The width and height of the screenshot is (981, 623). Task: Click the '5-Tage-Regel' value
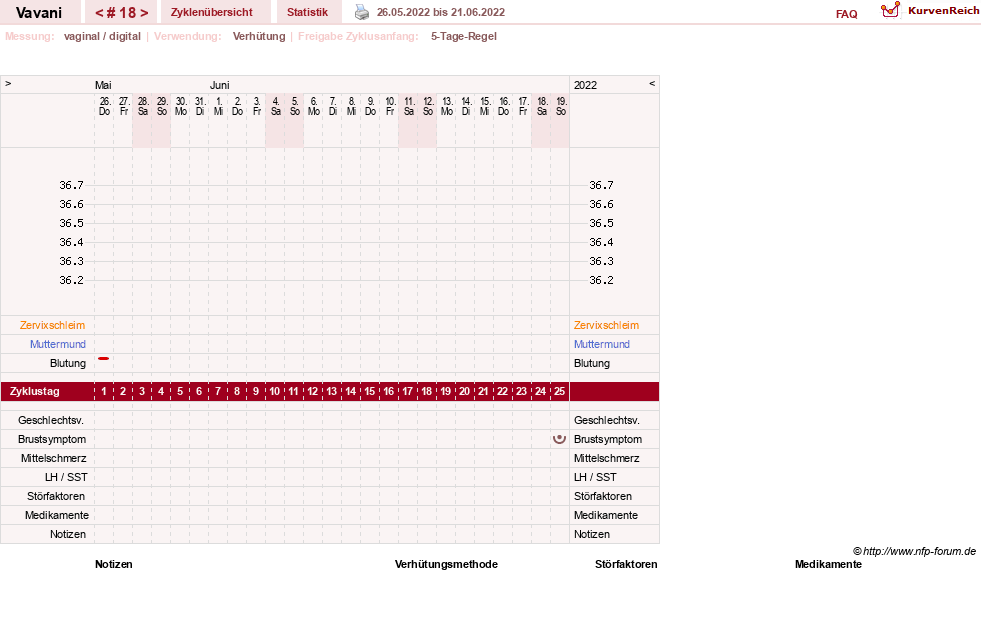[464, 36]
